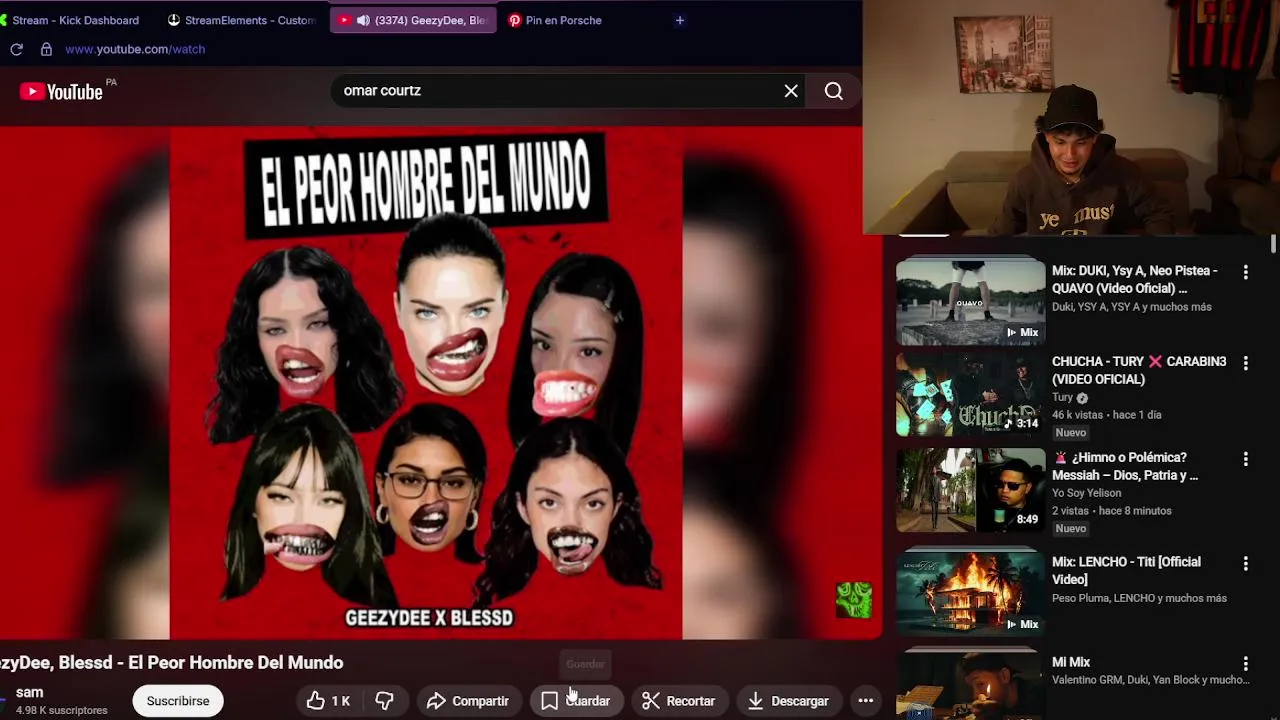
Task: Save video with Guardar button
Action: pos(577,701)
